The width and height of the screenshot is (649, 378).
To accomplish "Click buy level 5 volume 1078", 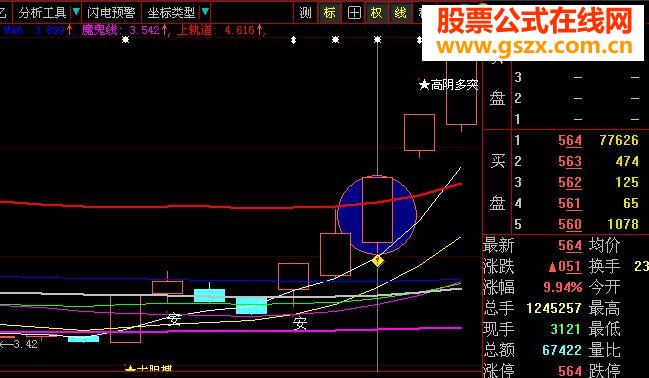I will tap(623, 224).
